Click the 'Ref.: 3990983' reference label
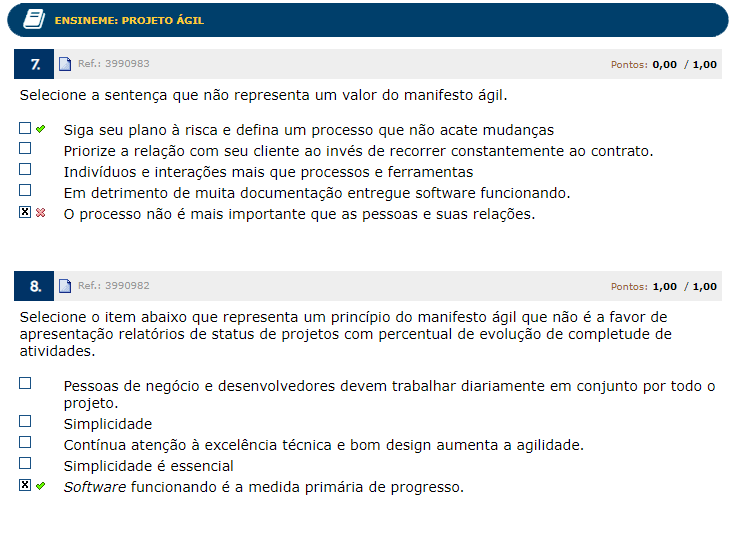Screen dimensions: 733x550 [114, 65]
